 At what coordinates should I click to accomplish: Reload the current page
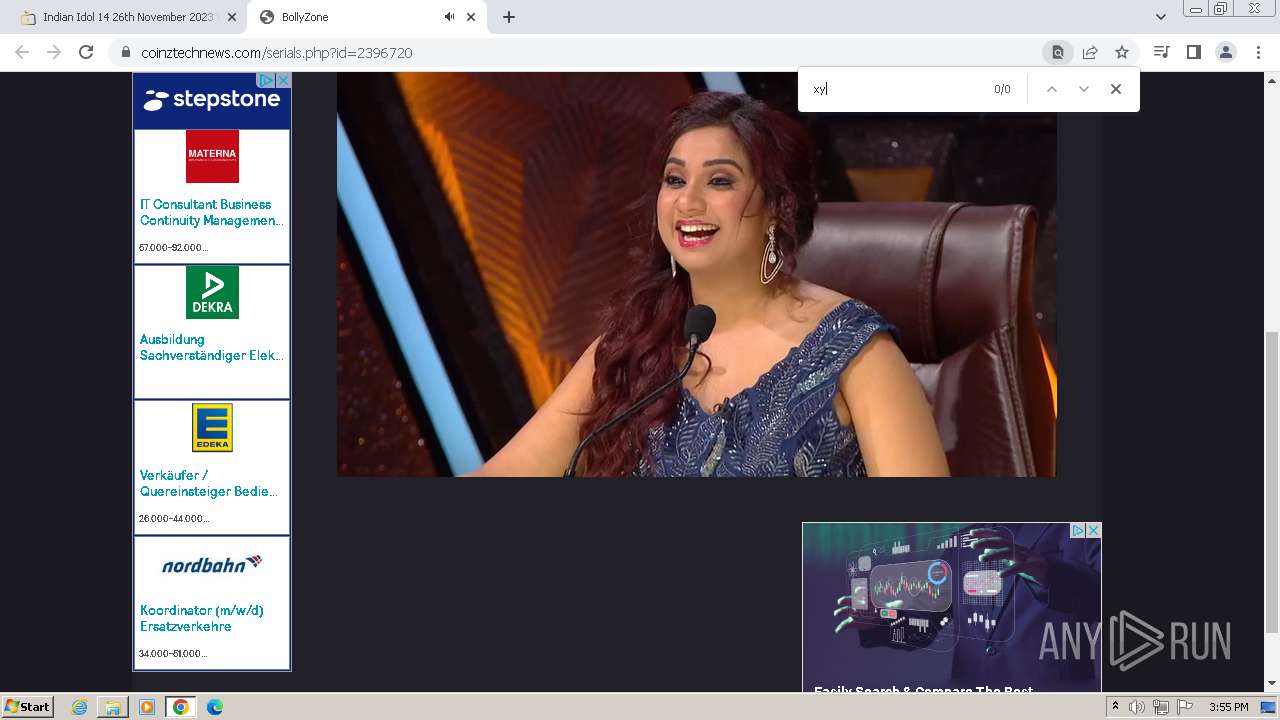(86, 52)
